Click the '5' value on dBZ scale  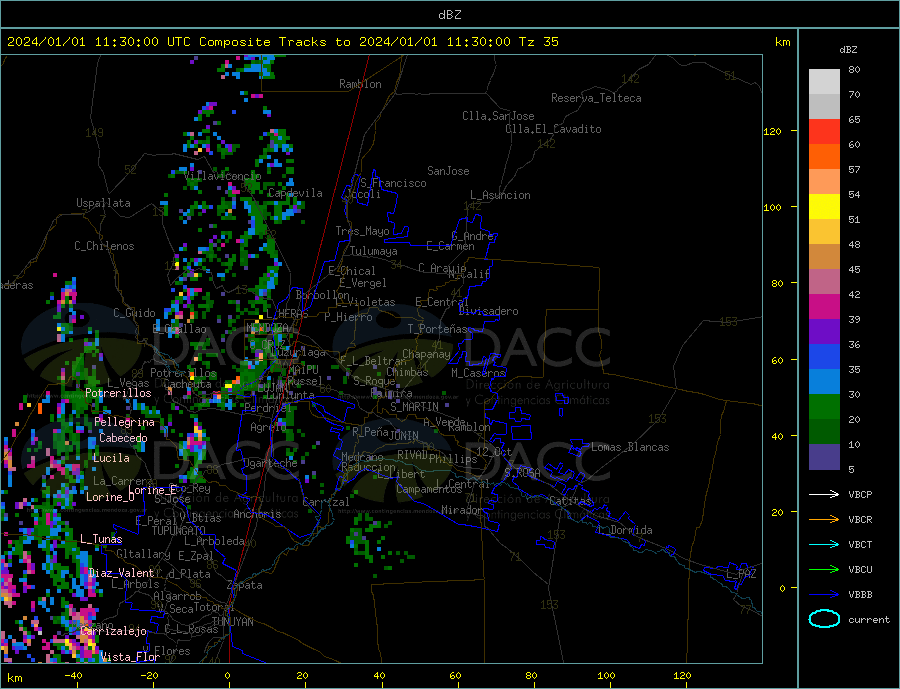point(851,469)
